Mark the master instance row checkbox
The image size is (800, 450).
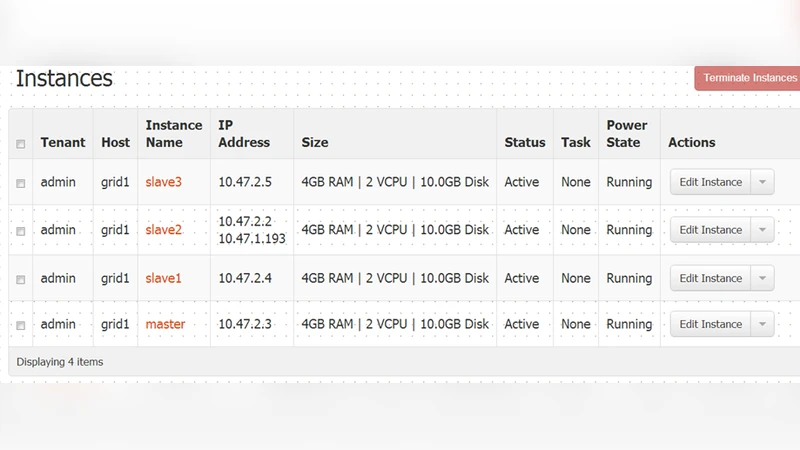21,325
